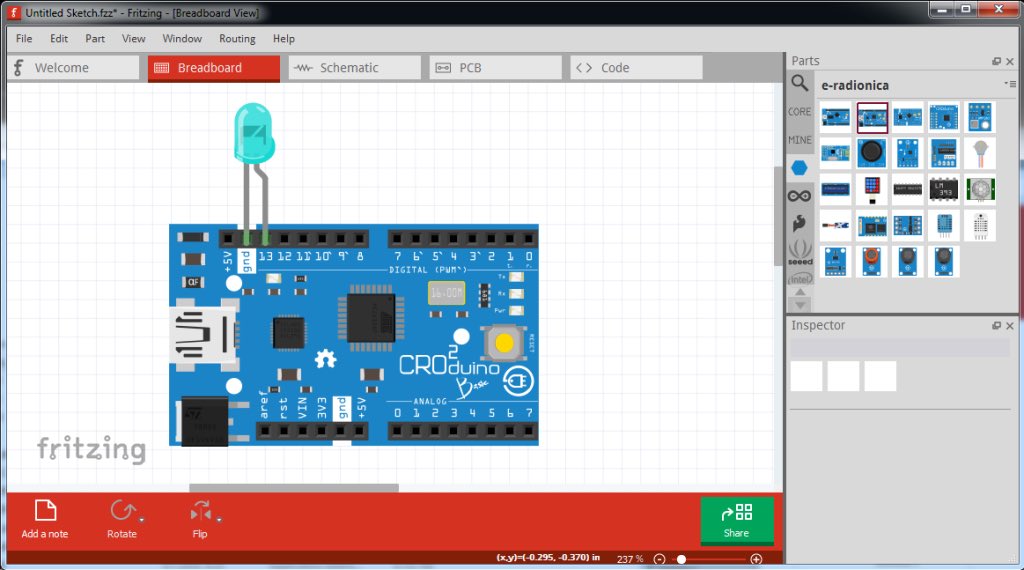This screenshot has width=1024, height=570.
Task: Select the CROduino board on canvas
Action: click(x=354, y=335)
